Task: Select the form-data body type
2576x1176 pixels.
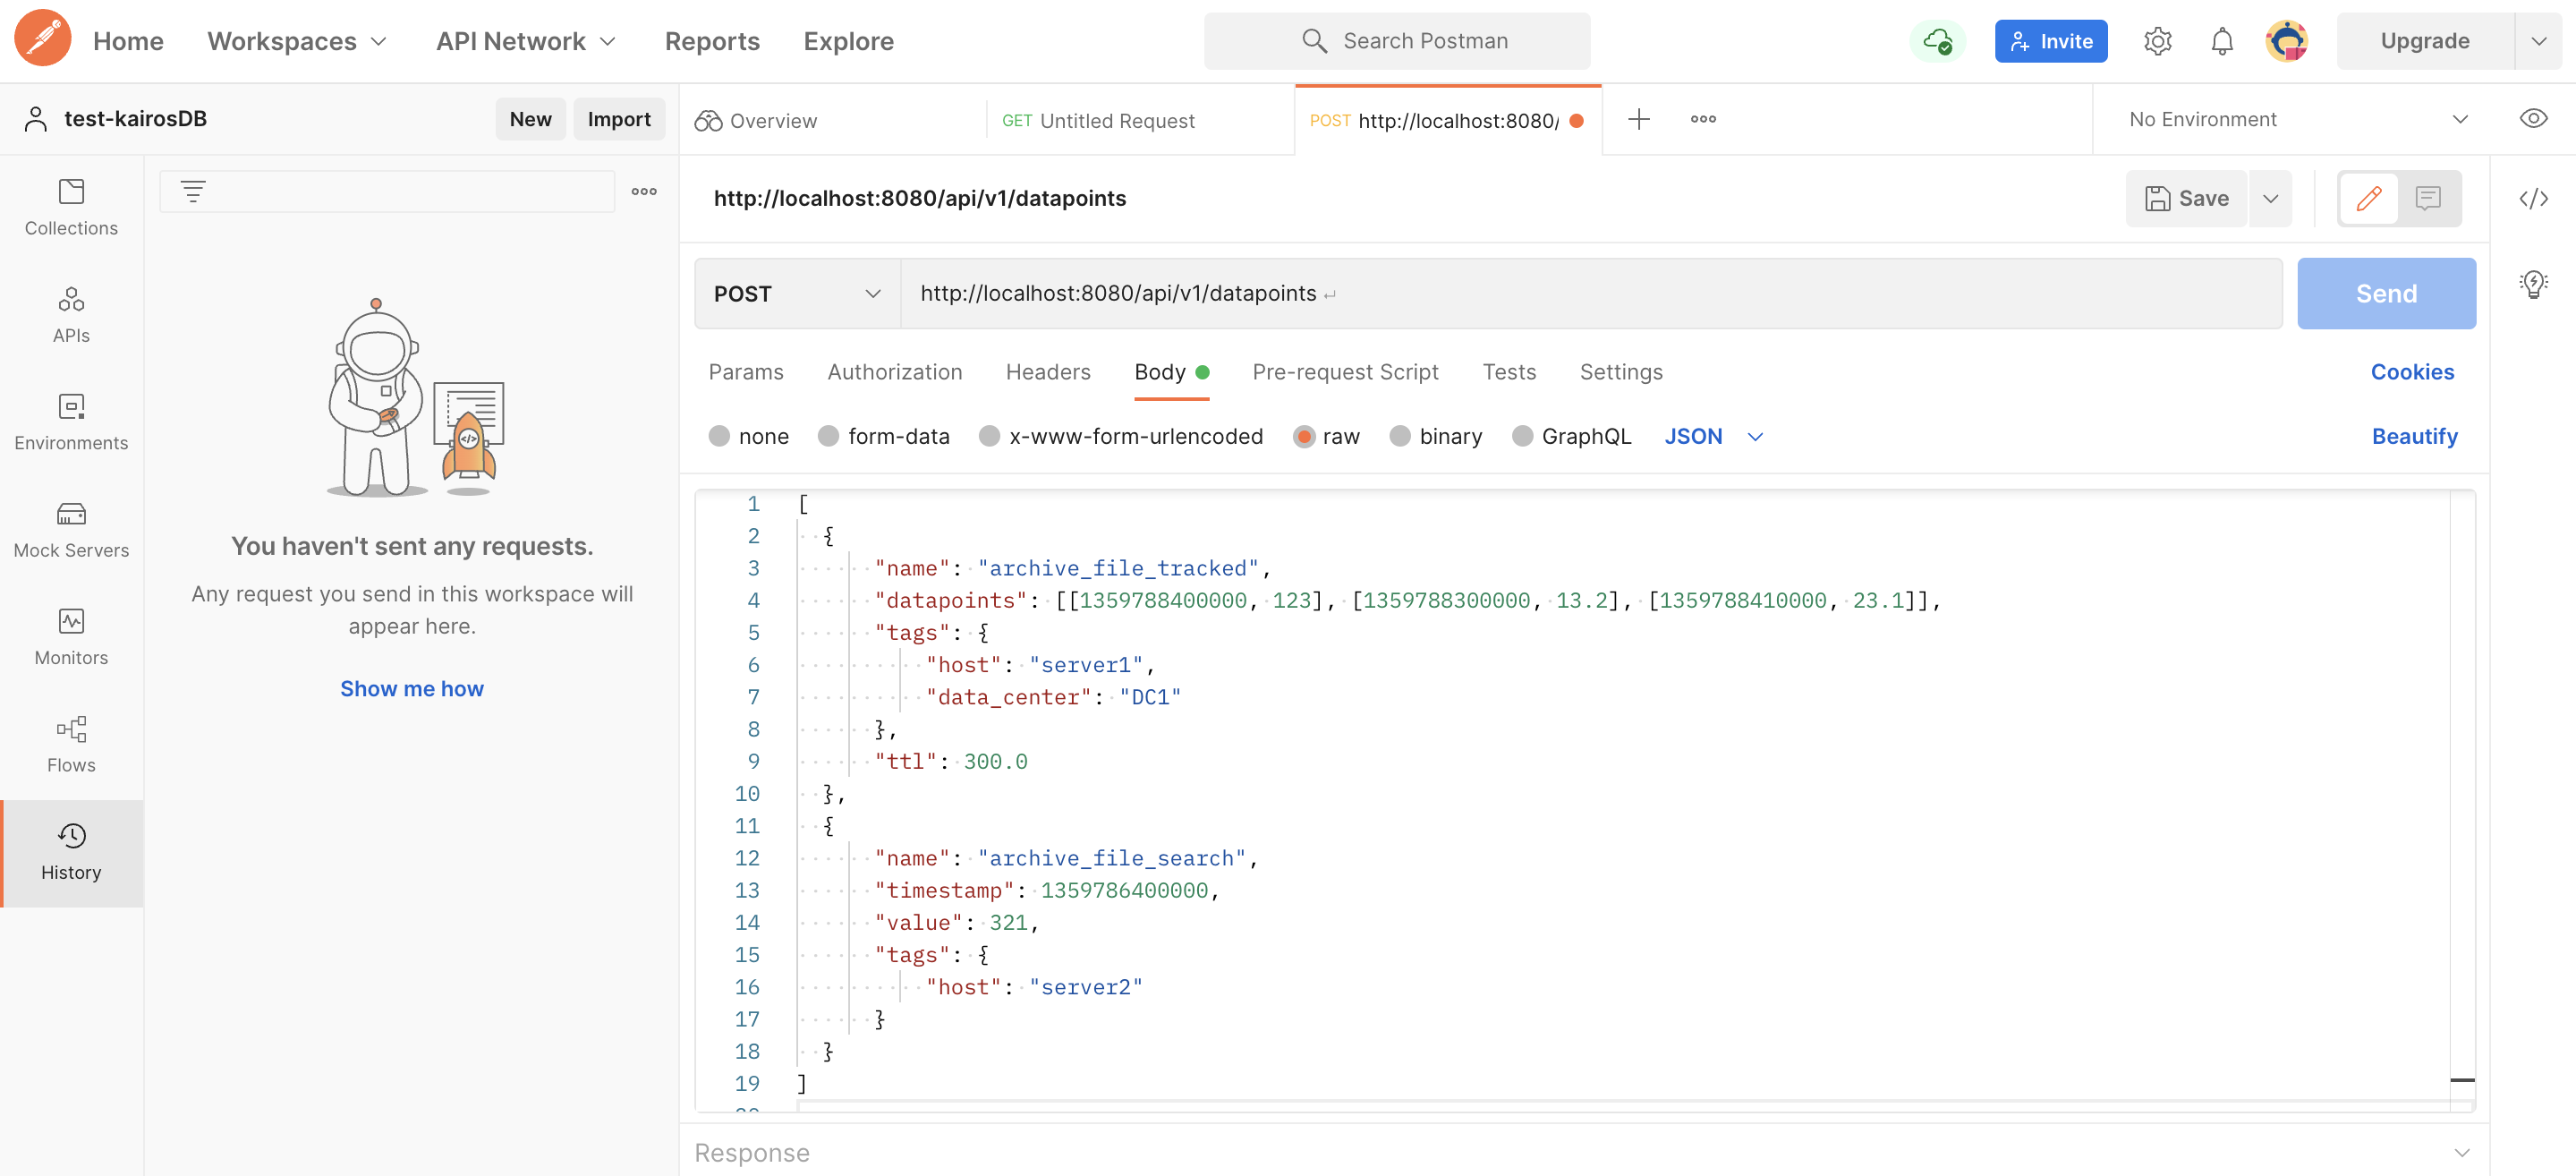Action: tap(828, 436)
